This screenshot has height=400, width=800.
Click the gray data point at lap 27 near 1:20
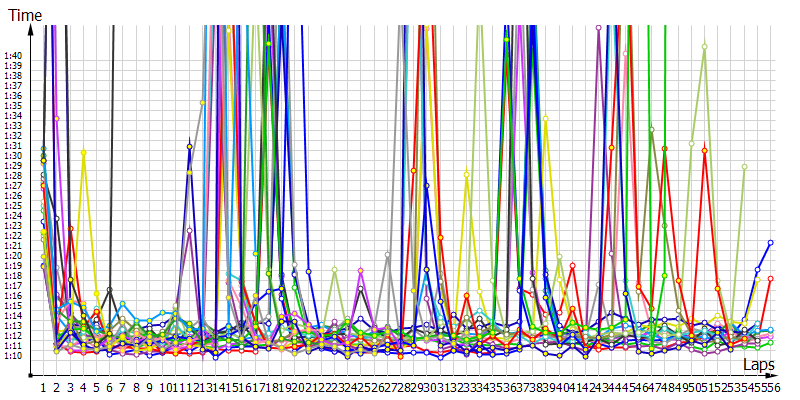click(x=387, y=255)
